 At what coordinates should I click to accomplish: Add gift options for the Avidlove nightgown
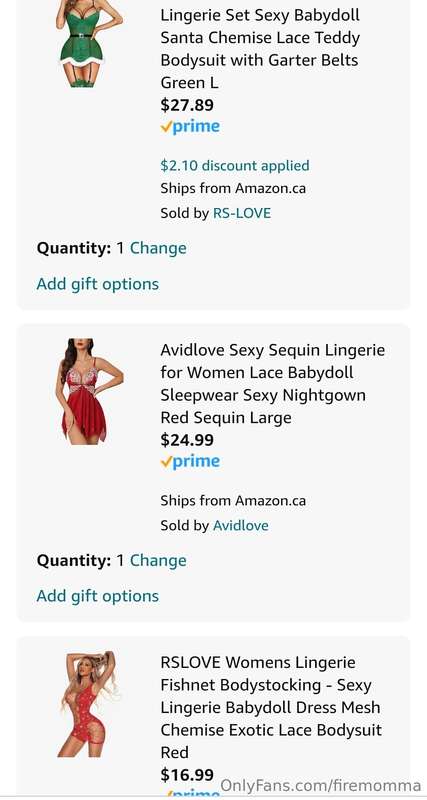point(97,596)
